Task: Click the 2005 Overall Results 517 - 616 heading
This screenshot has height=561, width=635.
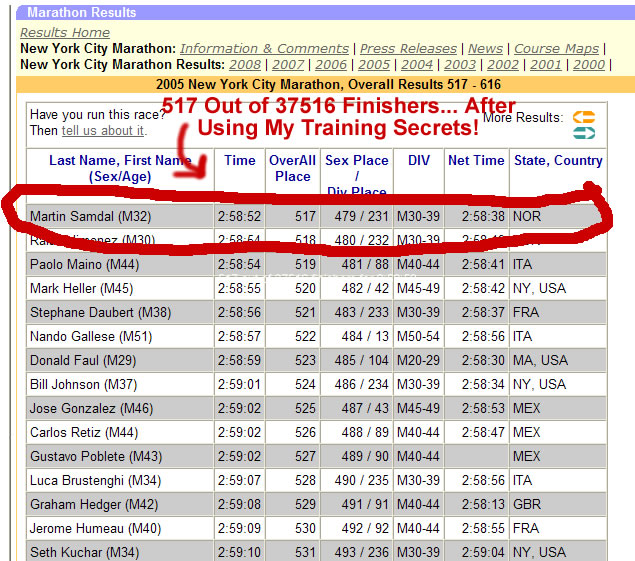Action: (x=328, y=84)
